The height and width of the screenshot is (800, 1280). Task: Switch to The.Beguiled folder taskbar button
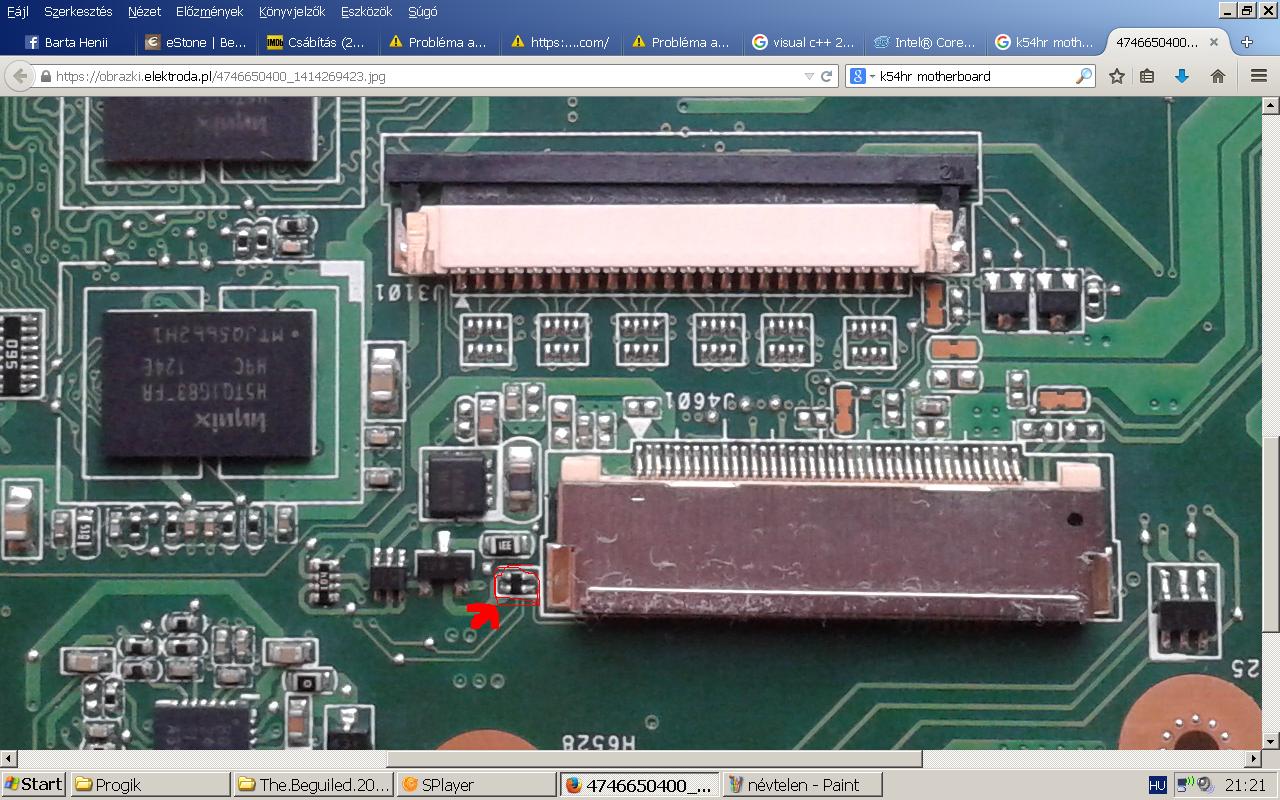click(314, 785)
